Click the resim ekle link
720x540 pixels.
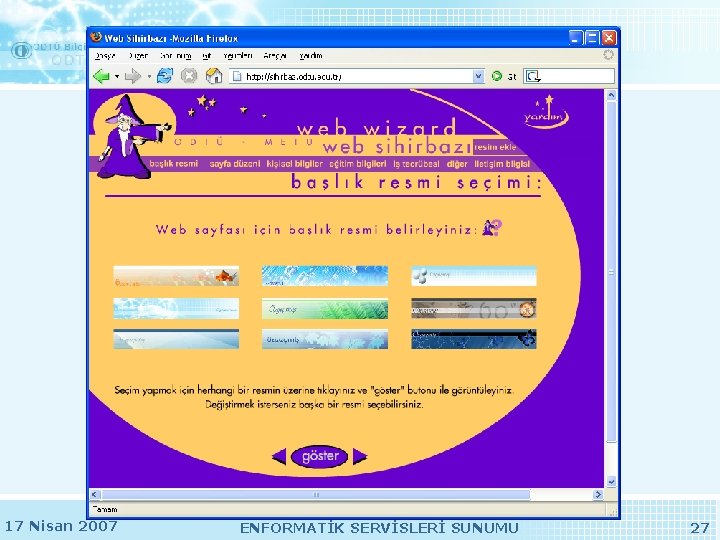(x=495, y=147)
